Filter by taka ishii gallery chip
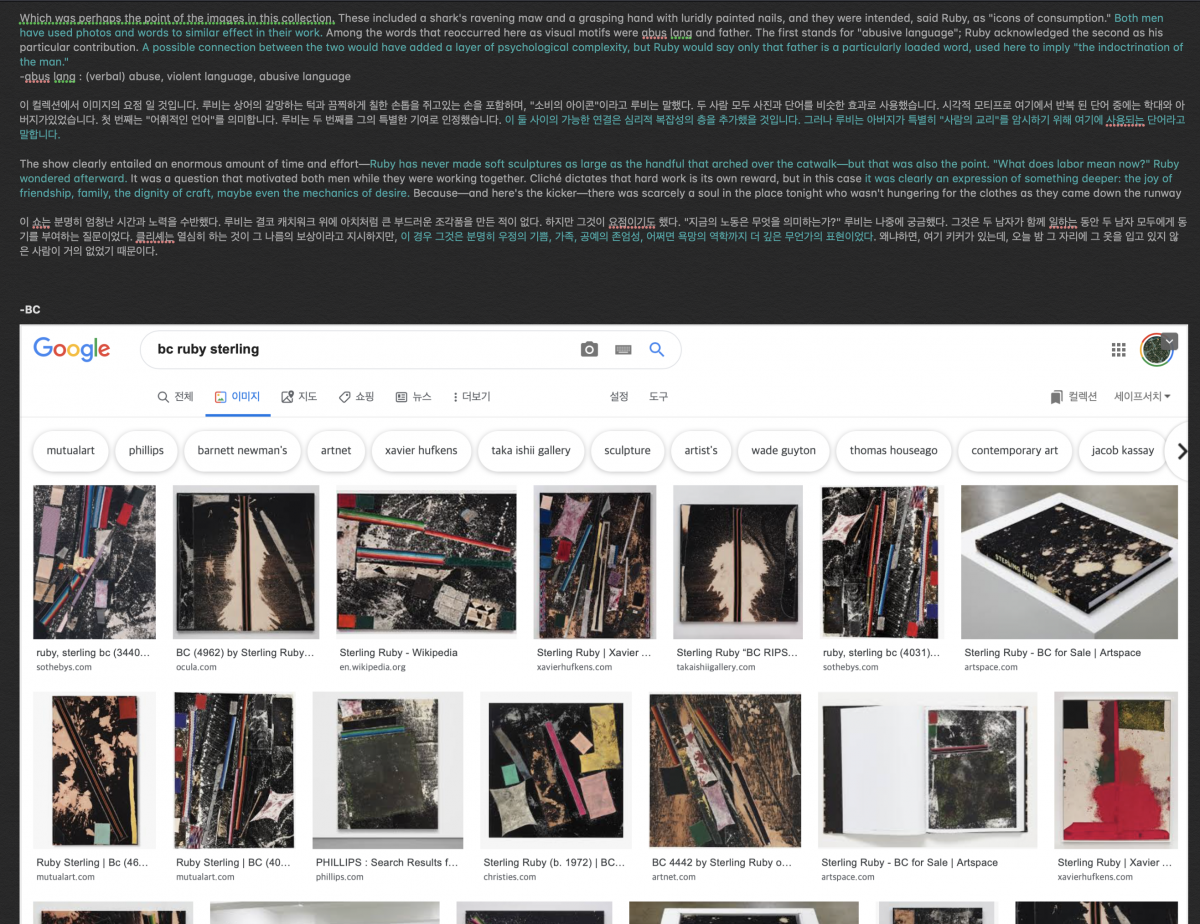Screen dimensions: 1200x924 coord(531,451)
